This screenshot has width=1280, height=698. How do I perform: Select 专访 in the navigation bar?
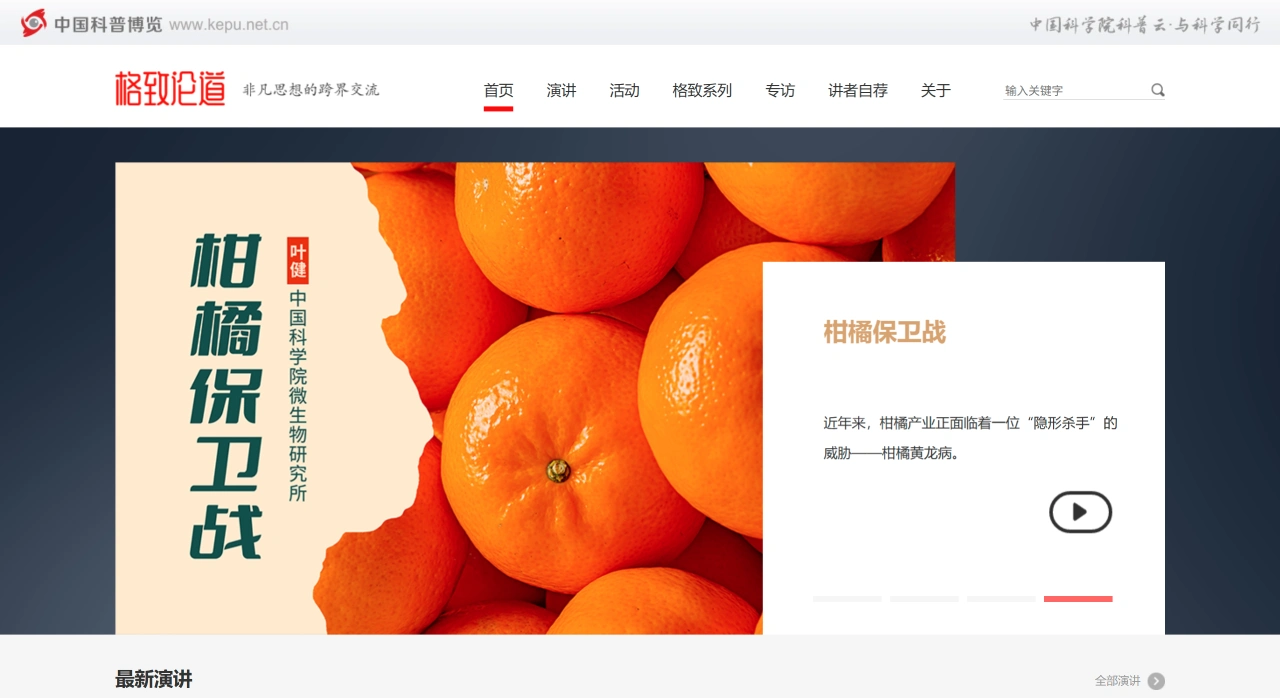coord(780,91)
